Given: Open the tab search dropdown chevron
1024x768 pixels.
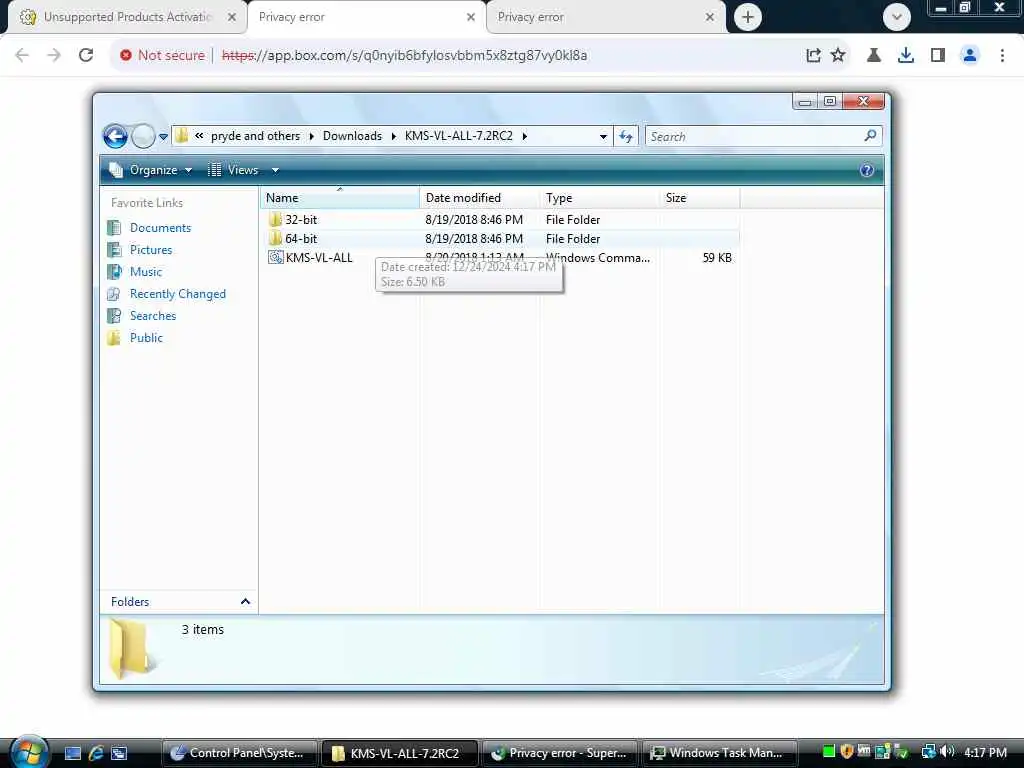Looking at the screenshot, I should point(897,17).
